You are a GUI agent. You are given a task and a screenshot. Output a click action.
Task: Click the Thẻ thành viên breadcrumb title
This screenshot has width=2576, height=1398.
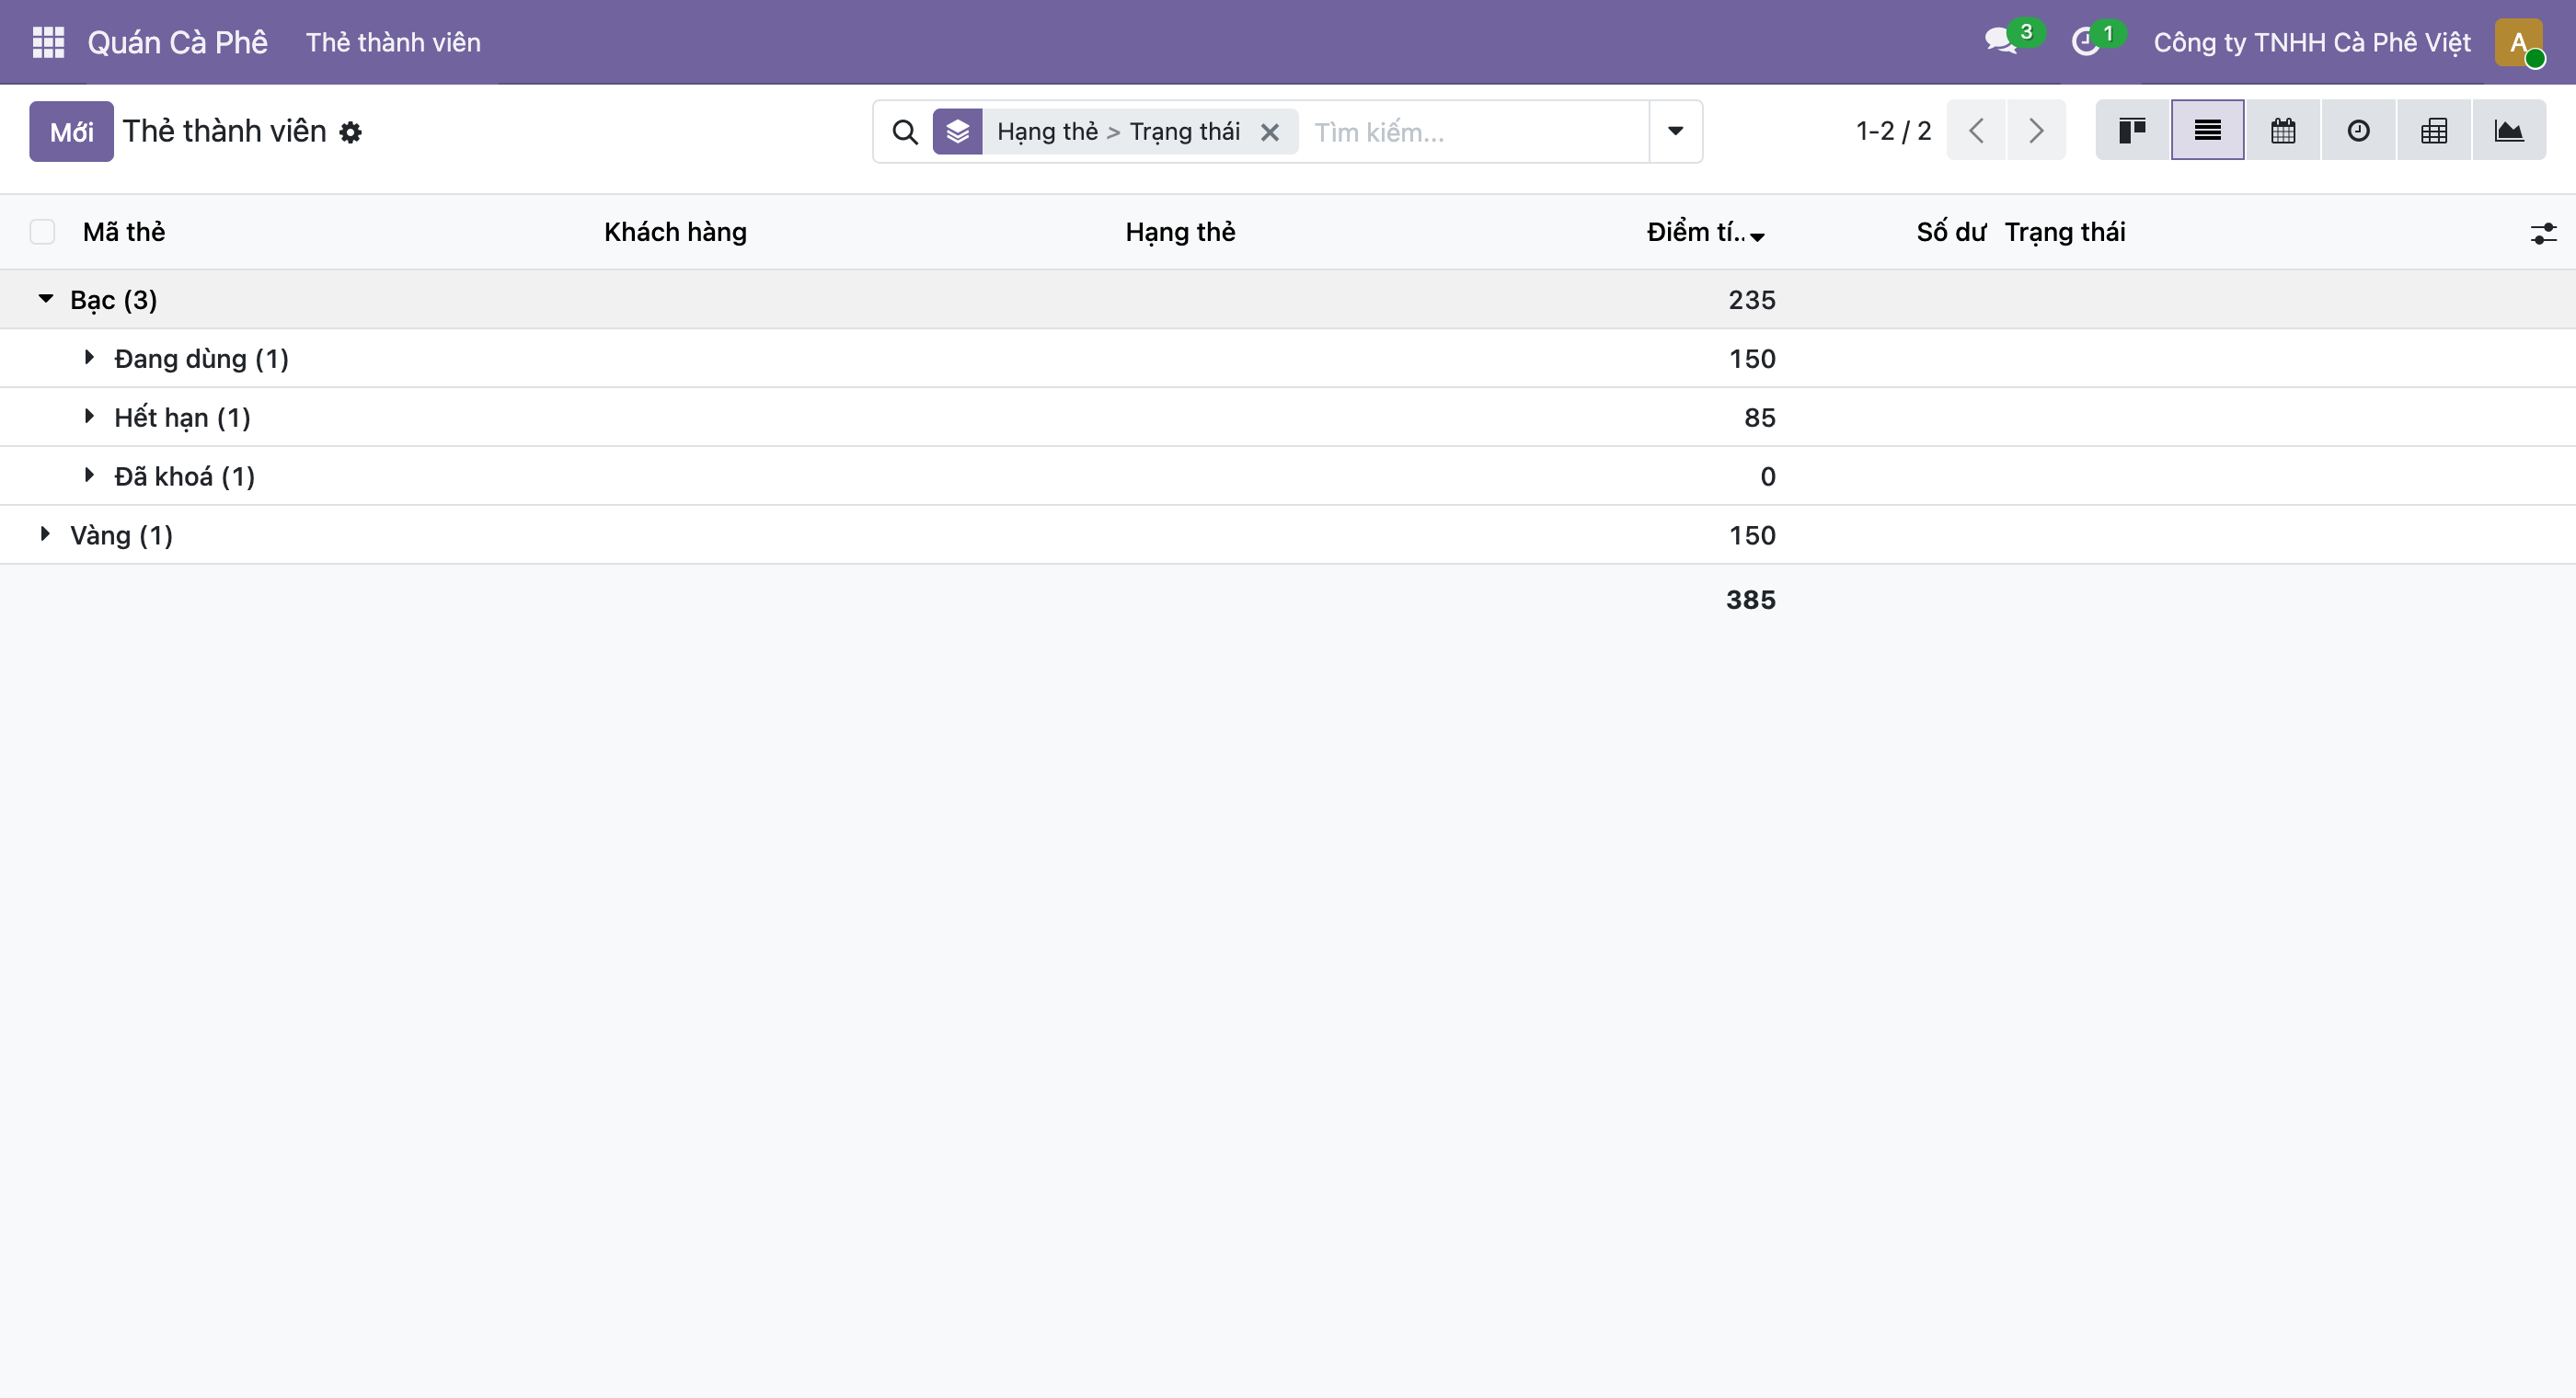click(x=224, y=131)
